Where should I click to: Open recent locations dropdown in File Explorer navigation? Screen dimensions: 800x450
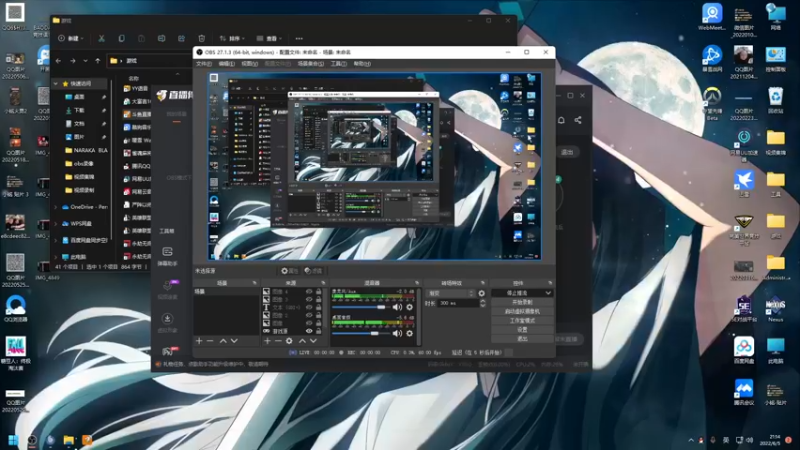point(85,61)
